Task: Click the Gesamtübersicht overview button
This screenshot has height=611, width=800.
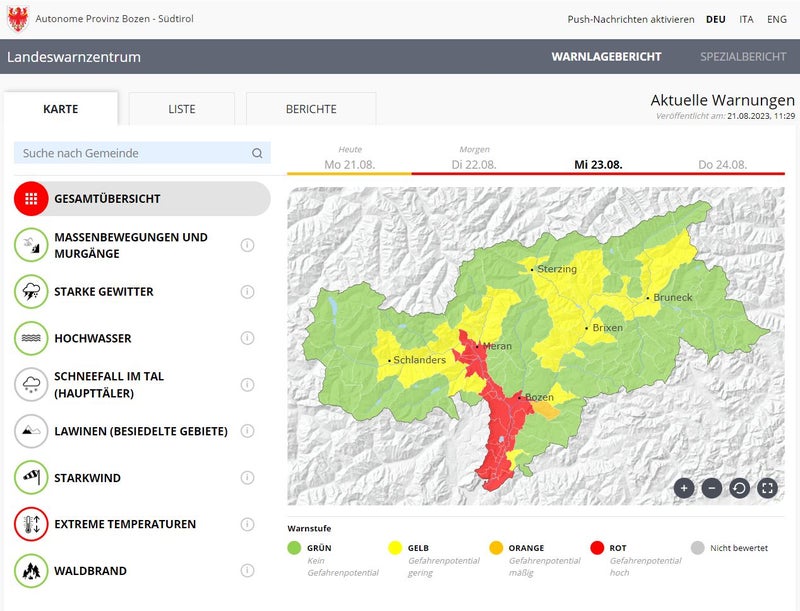Action: 142,199
